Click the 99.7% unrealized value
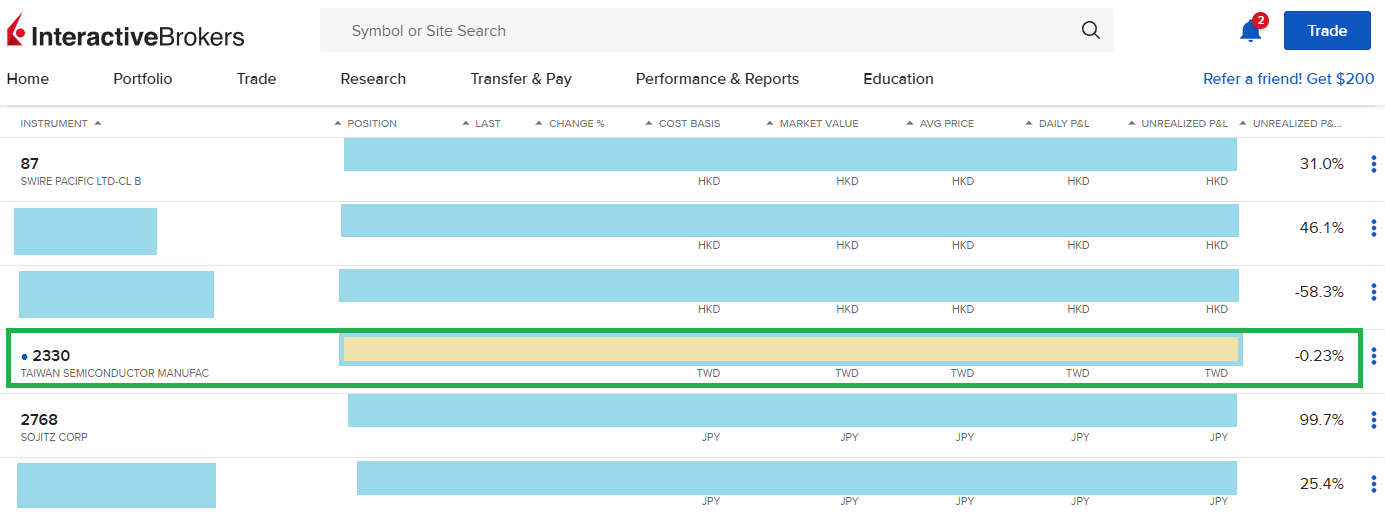Screen dimensions: 1385x515 (x=1321, y=420)
